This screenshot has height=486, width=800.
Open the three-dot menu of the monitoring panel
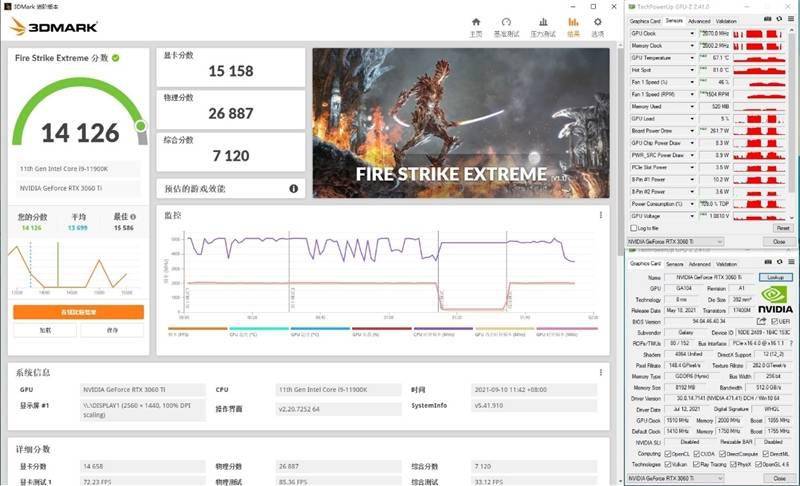click(x=601, y=215)
